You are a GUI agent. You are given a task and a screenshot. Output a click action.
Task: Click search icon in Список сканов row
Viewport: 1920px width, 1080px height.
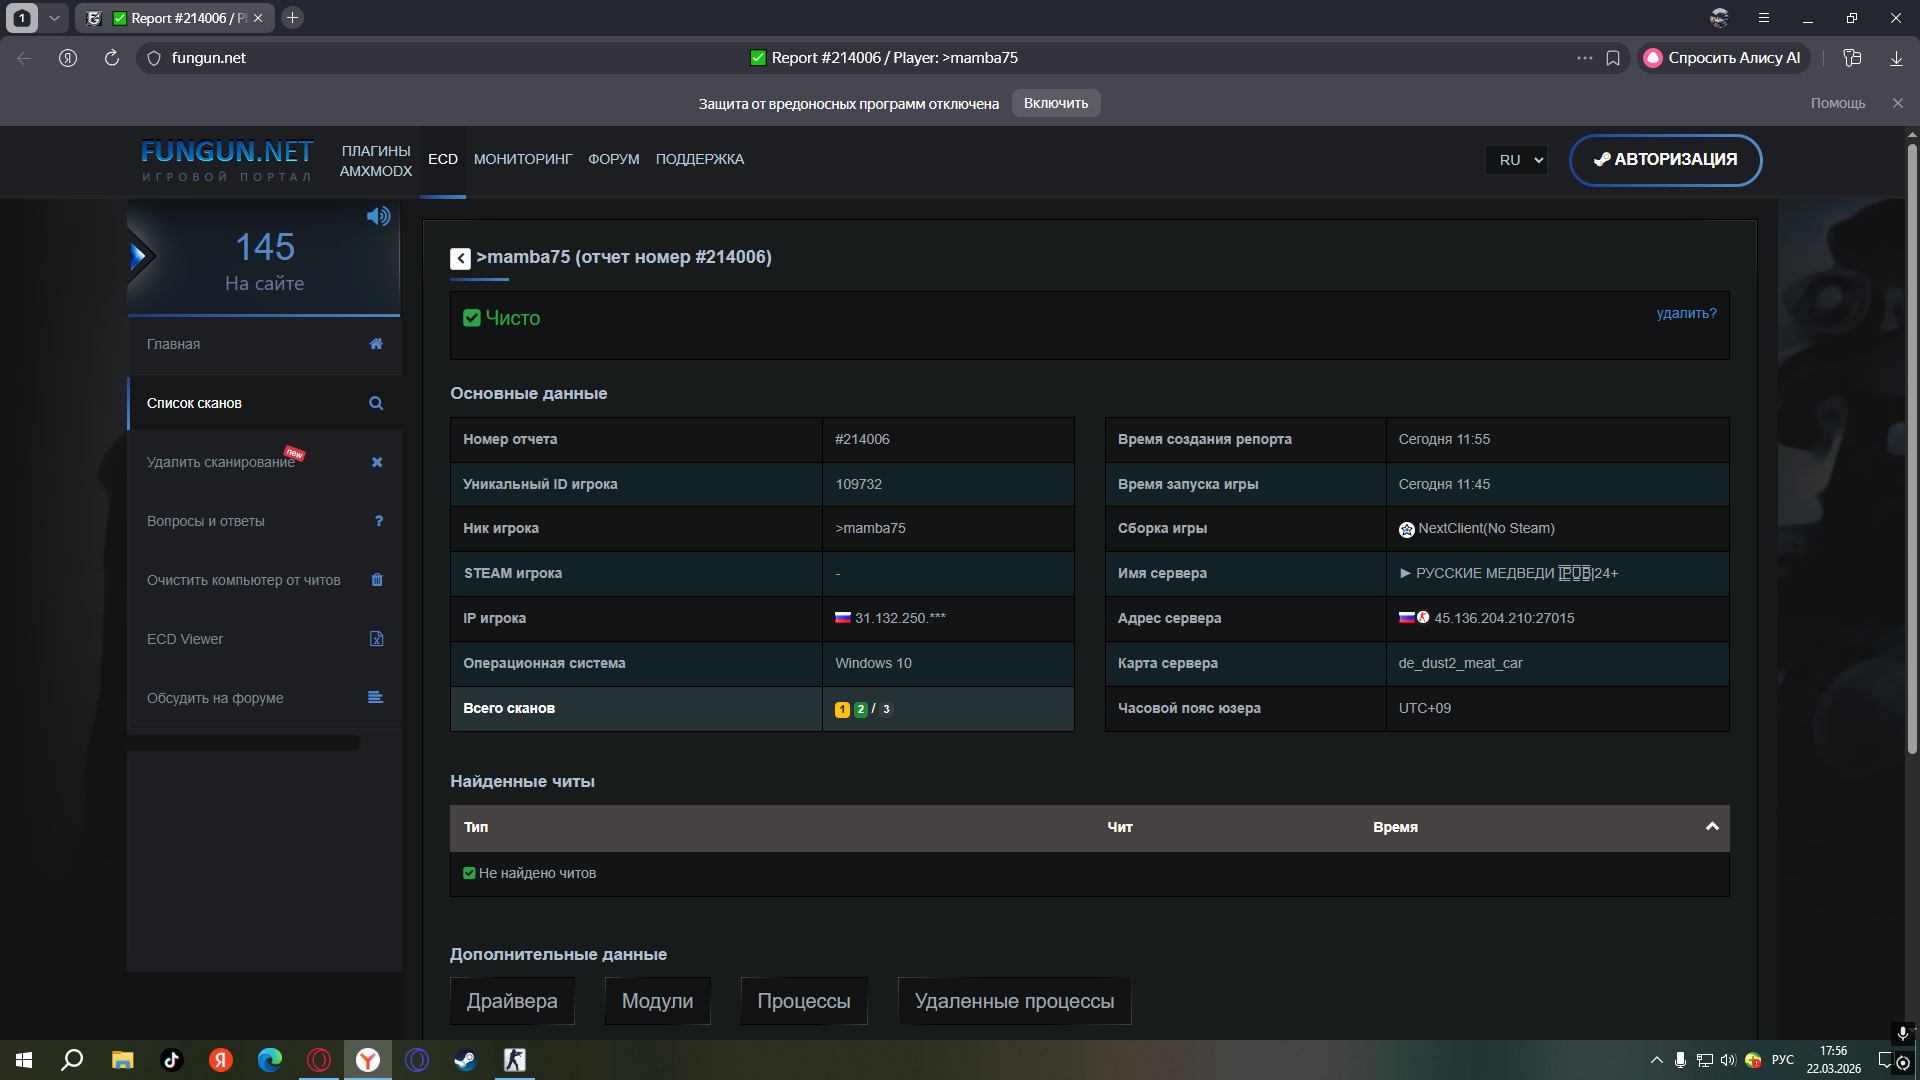[376, 403]
